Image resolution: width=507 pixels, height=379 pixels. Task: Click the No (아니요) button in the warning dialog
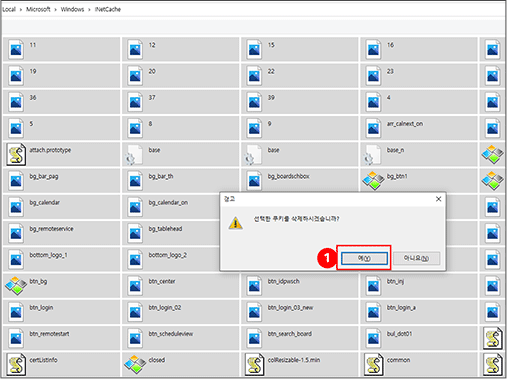(416, 258)
